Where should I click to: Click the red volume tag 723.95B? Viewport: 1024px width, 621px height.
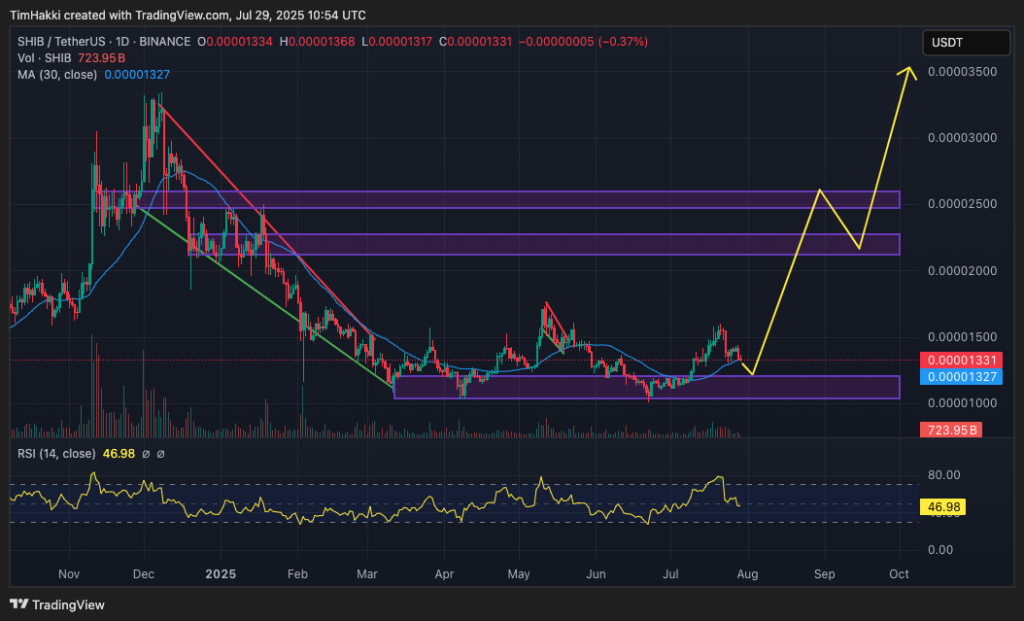(x=951, y=430)
